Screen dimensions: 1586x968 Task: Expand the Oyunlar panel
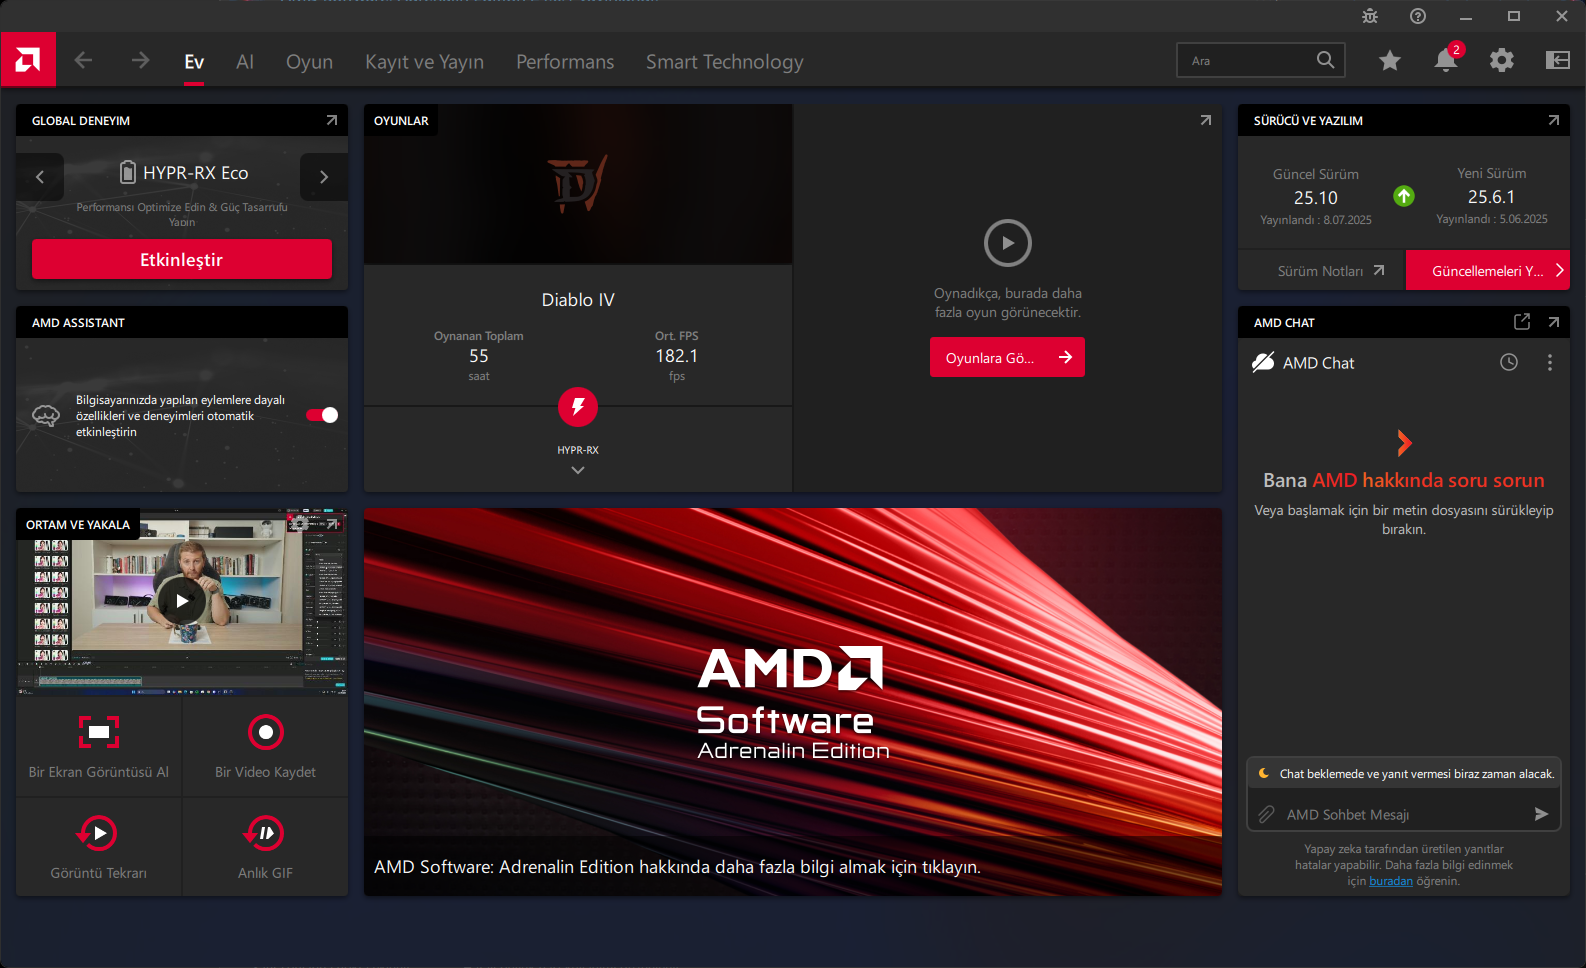click(1206, 120)
